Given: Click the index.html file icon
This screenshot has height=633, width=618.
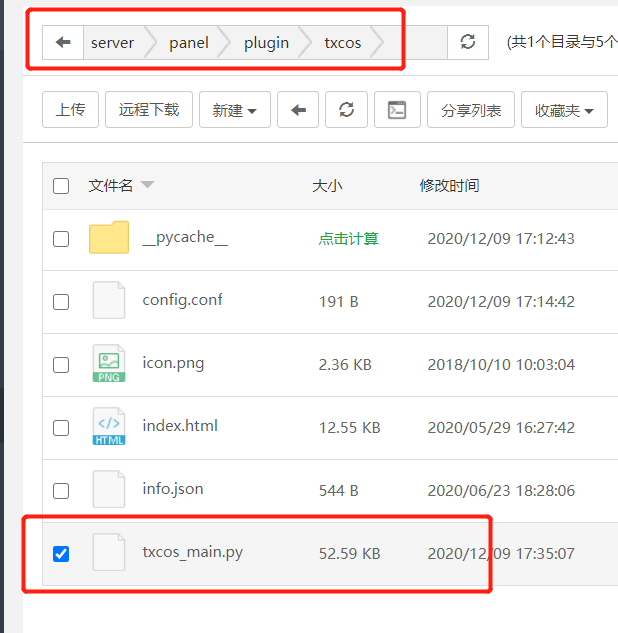Looking at the screenshot, I should pyautogui.click(x=109, y=427).
